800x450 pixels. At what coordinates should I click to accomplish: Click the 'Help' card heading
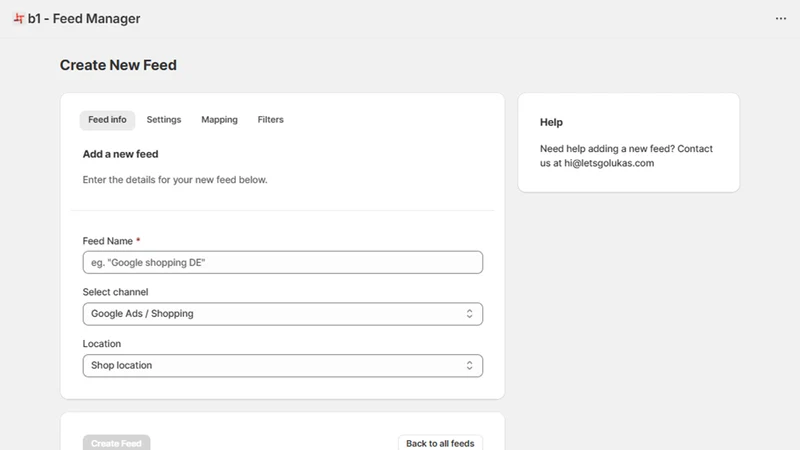click(x=551, y=122)
